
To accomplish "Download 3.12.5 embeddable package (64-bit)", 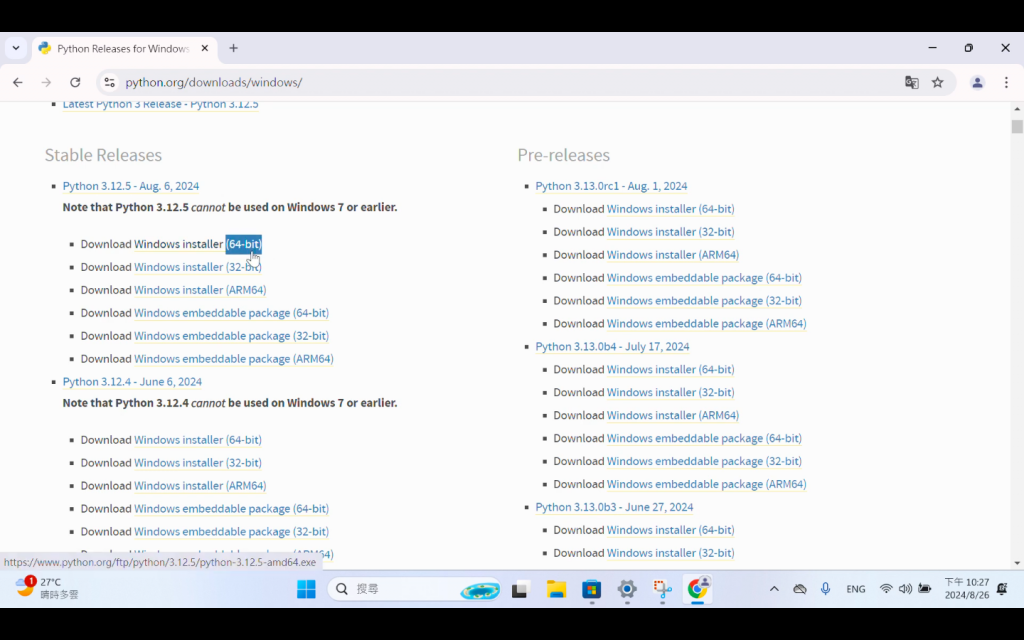I will pyautogui.click(x=231, y=313).
